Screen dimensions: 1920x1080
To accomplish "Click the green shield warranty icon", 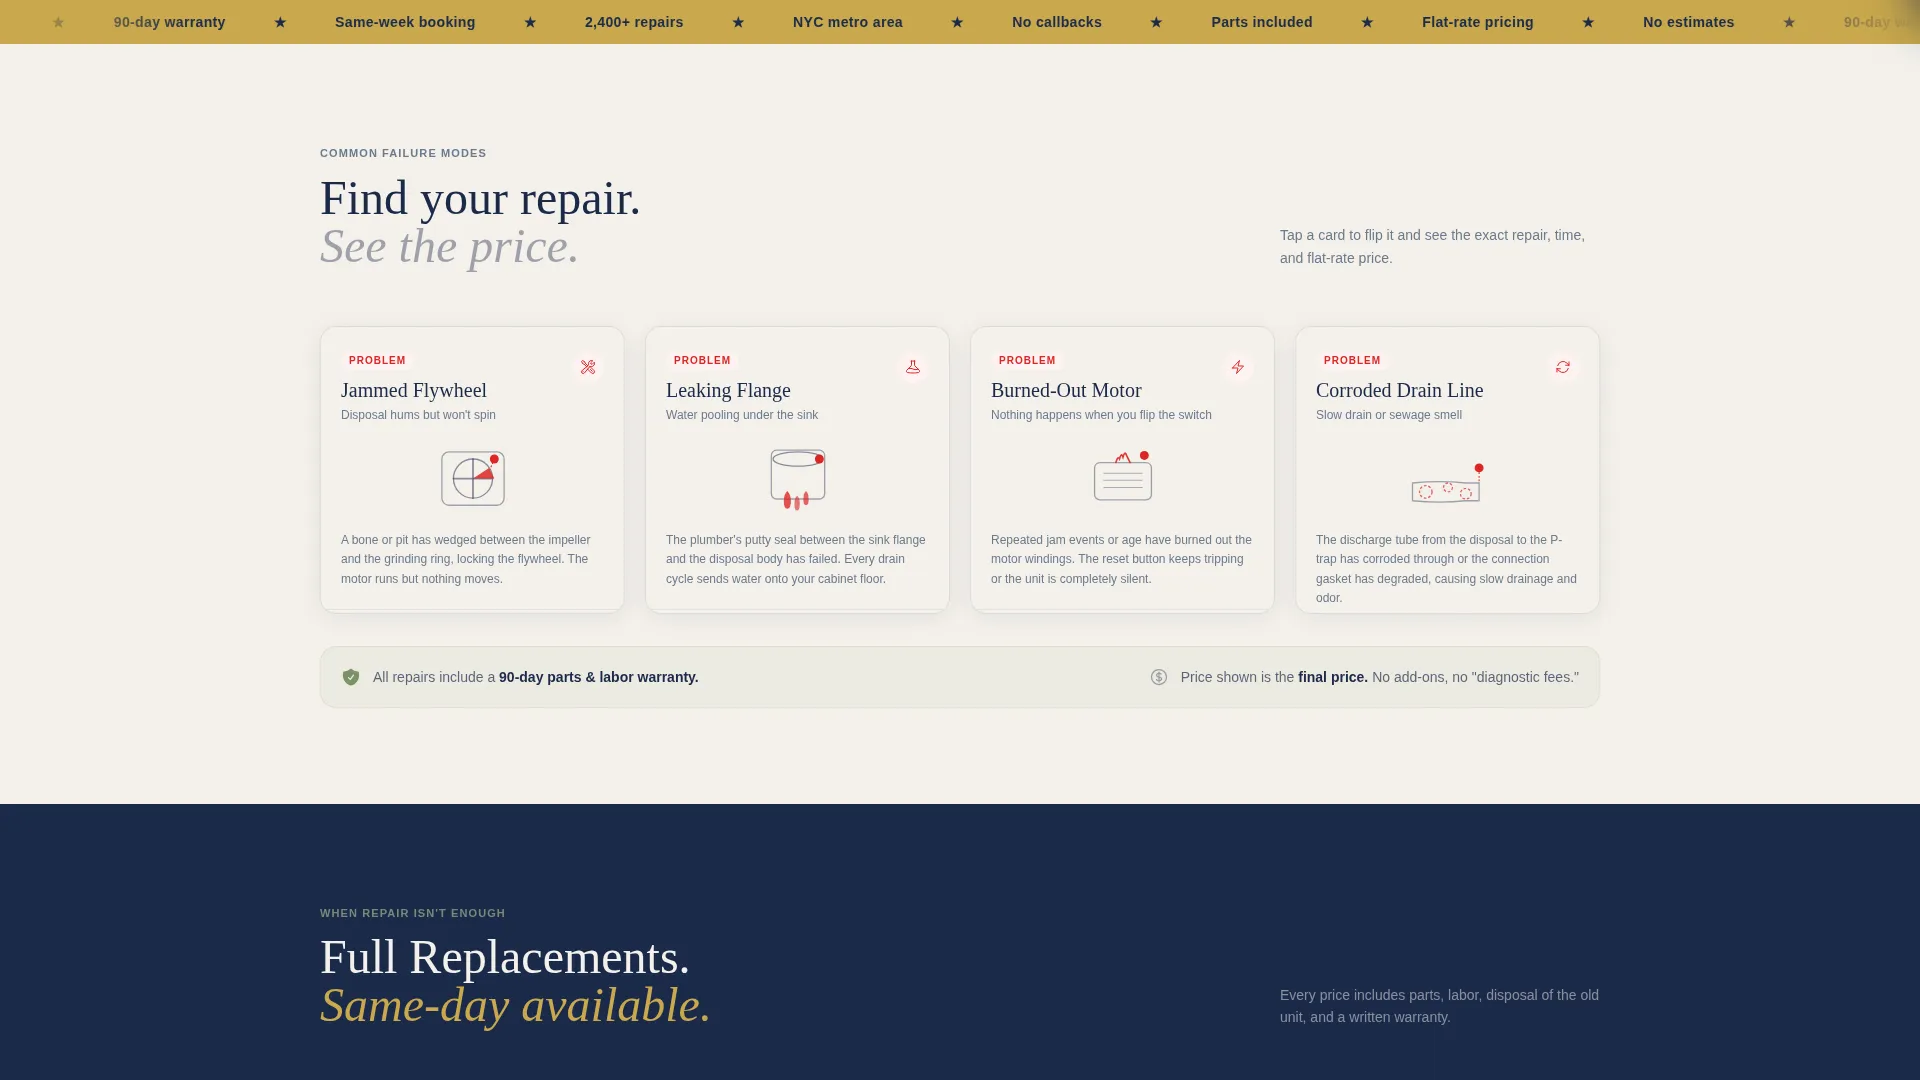I will [x=351, y=677].
